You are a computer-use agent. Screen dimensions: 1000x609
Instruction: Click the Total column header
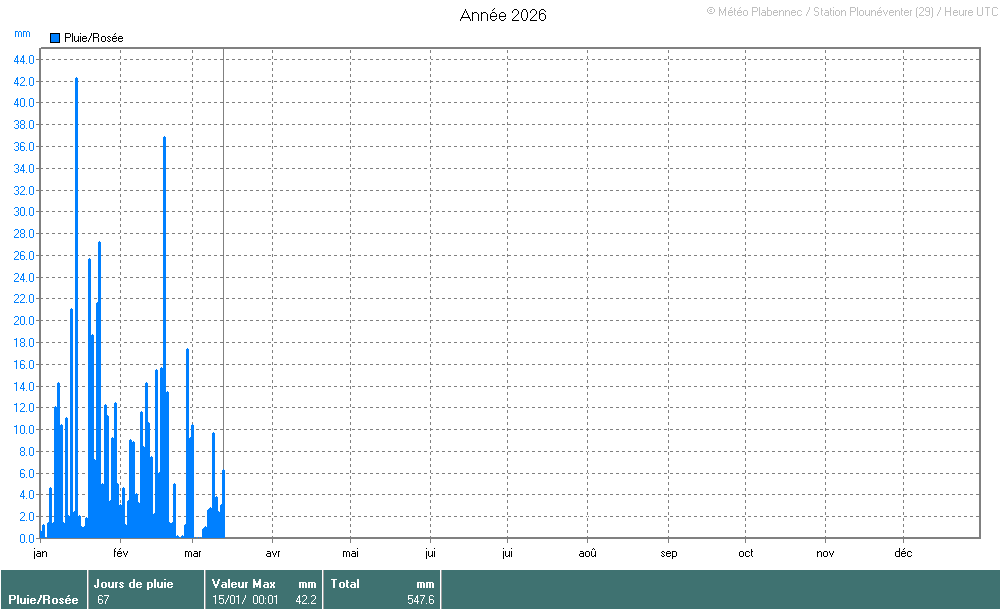(x=345, y=584)
